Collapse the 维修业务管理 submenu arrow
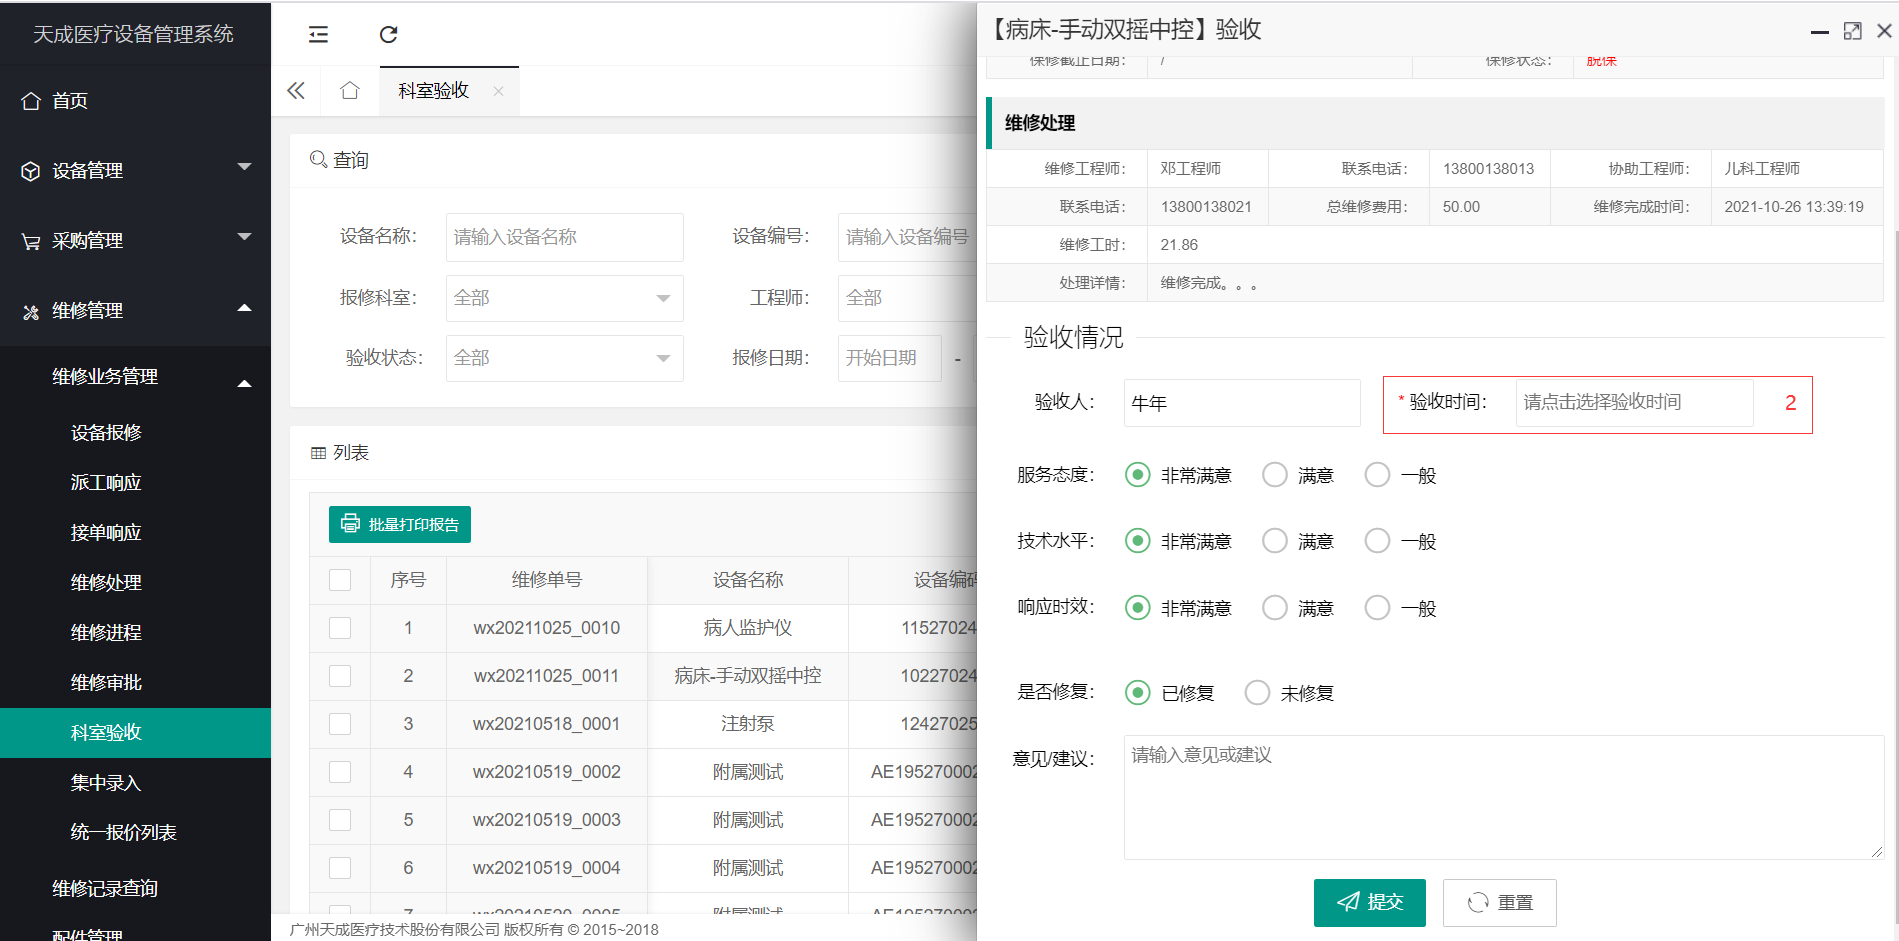Image resolution: width=1899 pixels, height=941 pixels. tap(244, 384)
